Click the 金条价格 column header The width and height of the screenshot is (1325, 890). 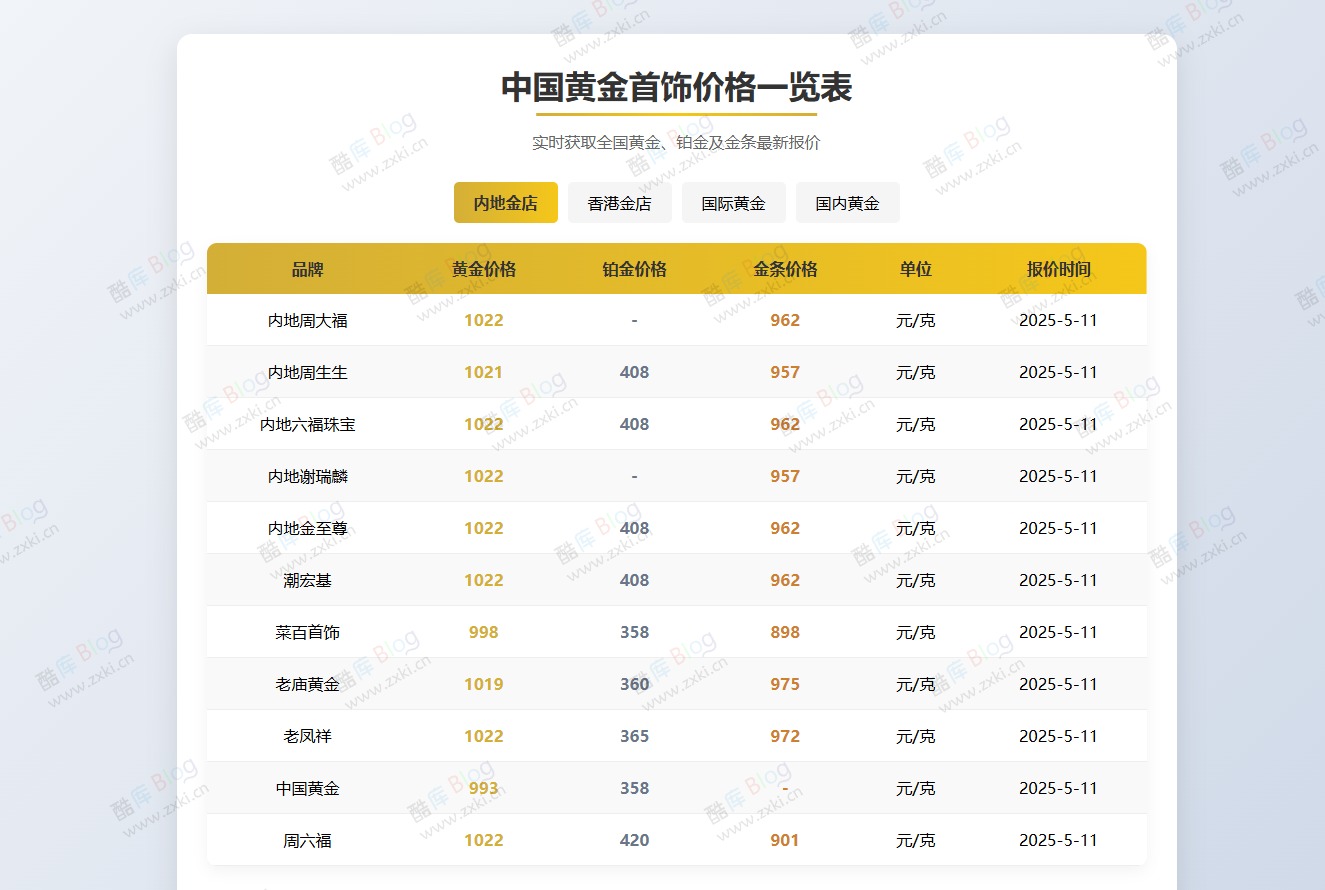[785, 268]
